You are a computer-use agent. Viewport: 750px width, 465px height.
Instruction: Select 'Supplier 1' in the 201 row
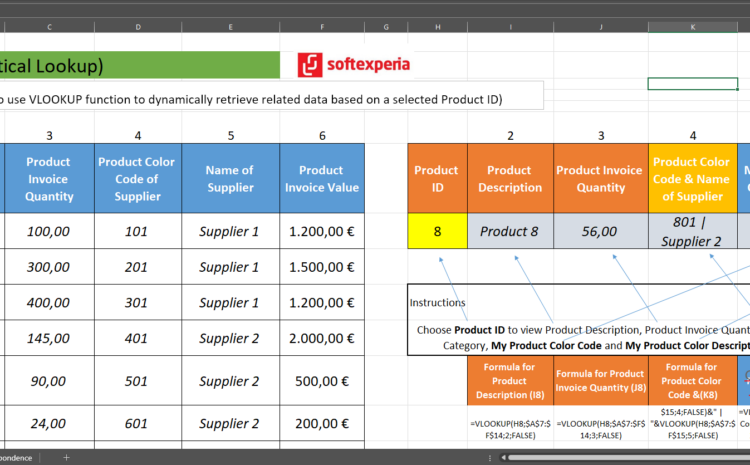[231, 267]
